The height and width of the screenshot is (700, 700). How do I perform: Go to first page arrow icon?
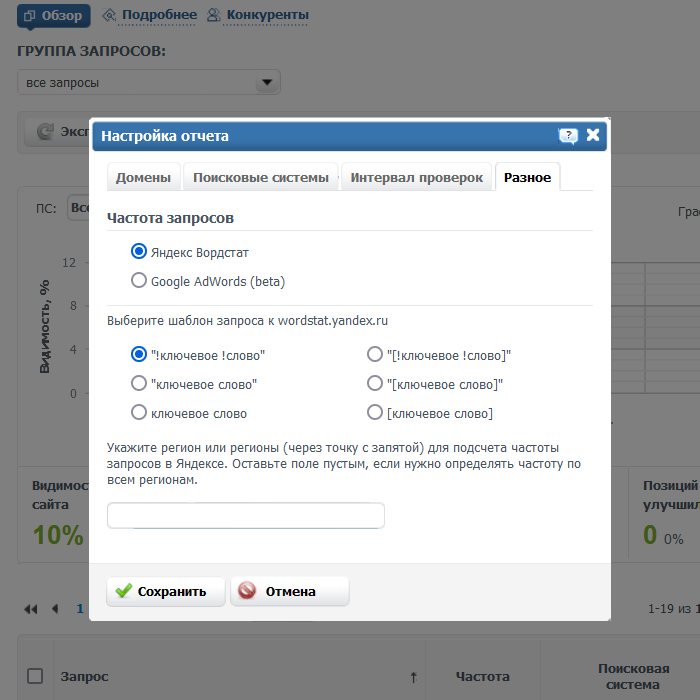[x=30, y=608]
